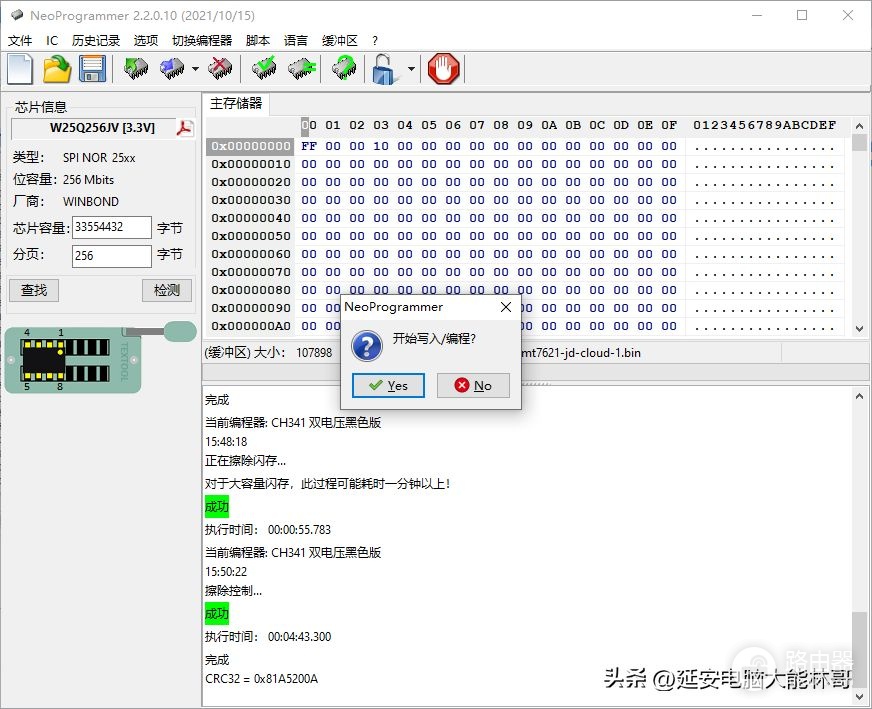Image resolution: width=872 pixels, height=709 pixels.
Task: Click the log panel scroll up arrow
Action: coord(859,396)
